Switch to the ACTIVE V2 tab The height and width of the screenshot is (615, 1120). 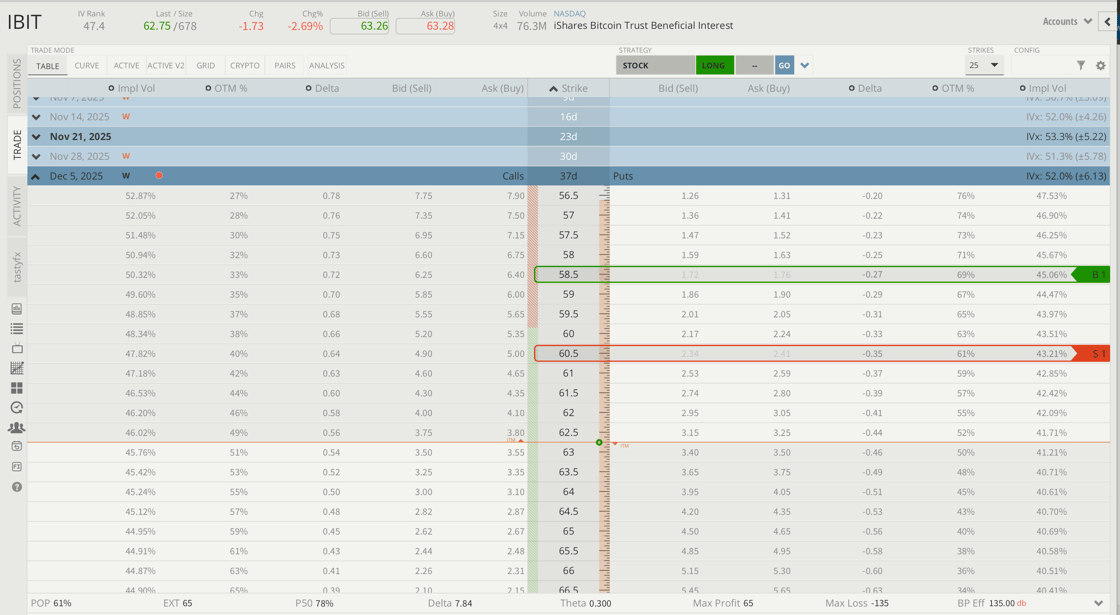coord(166,66)
